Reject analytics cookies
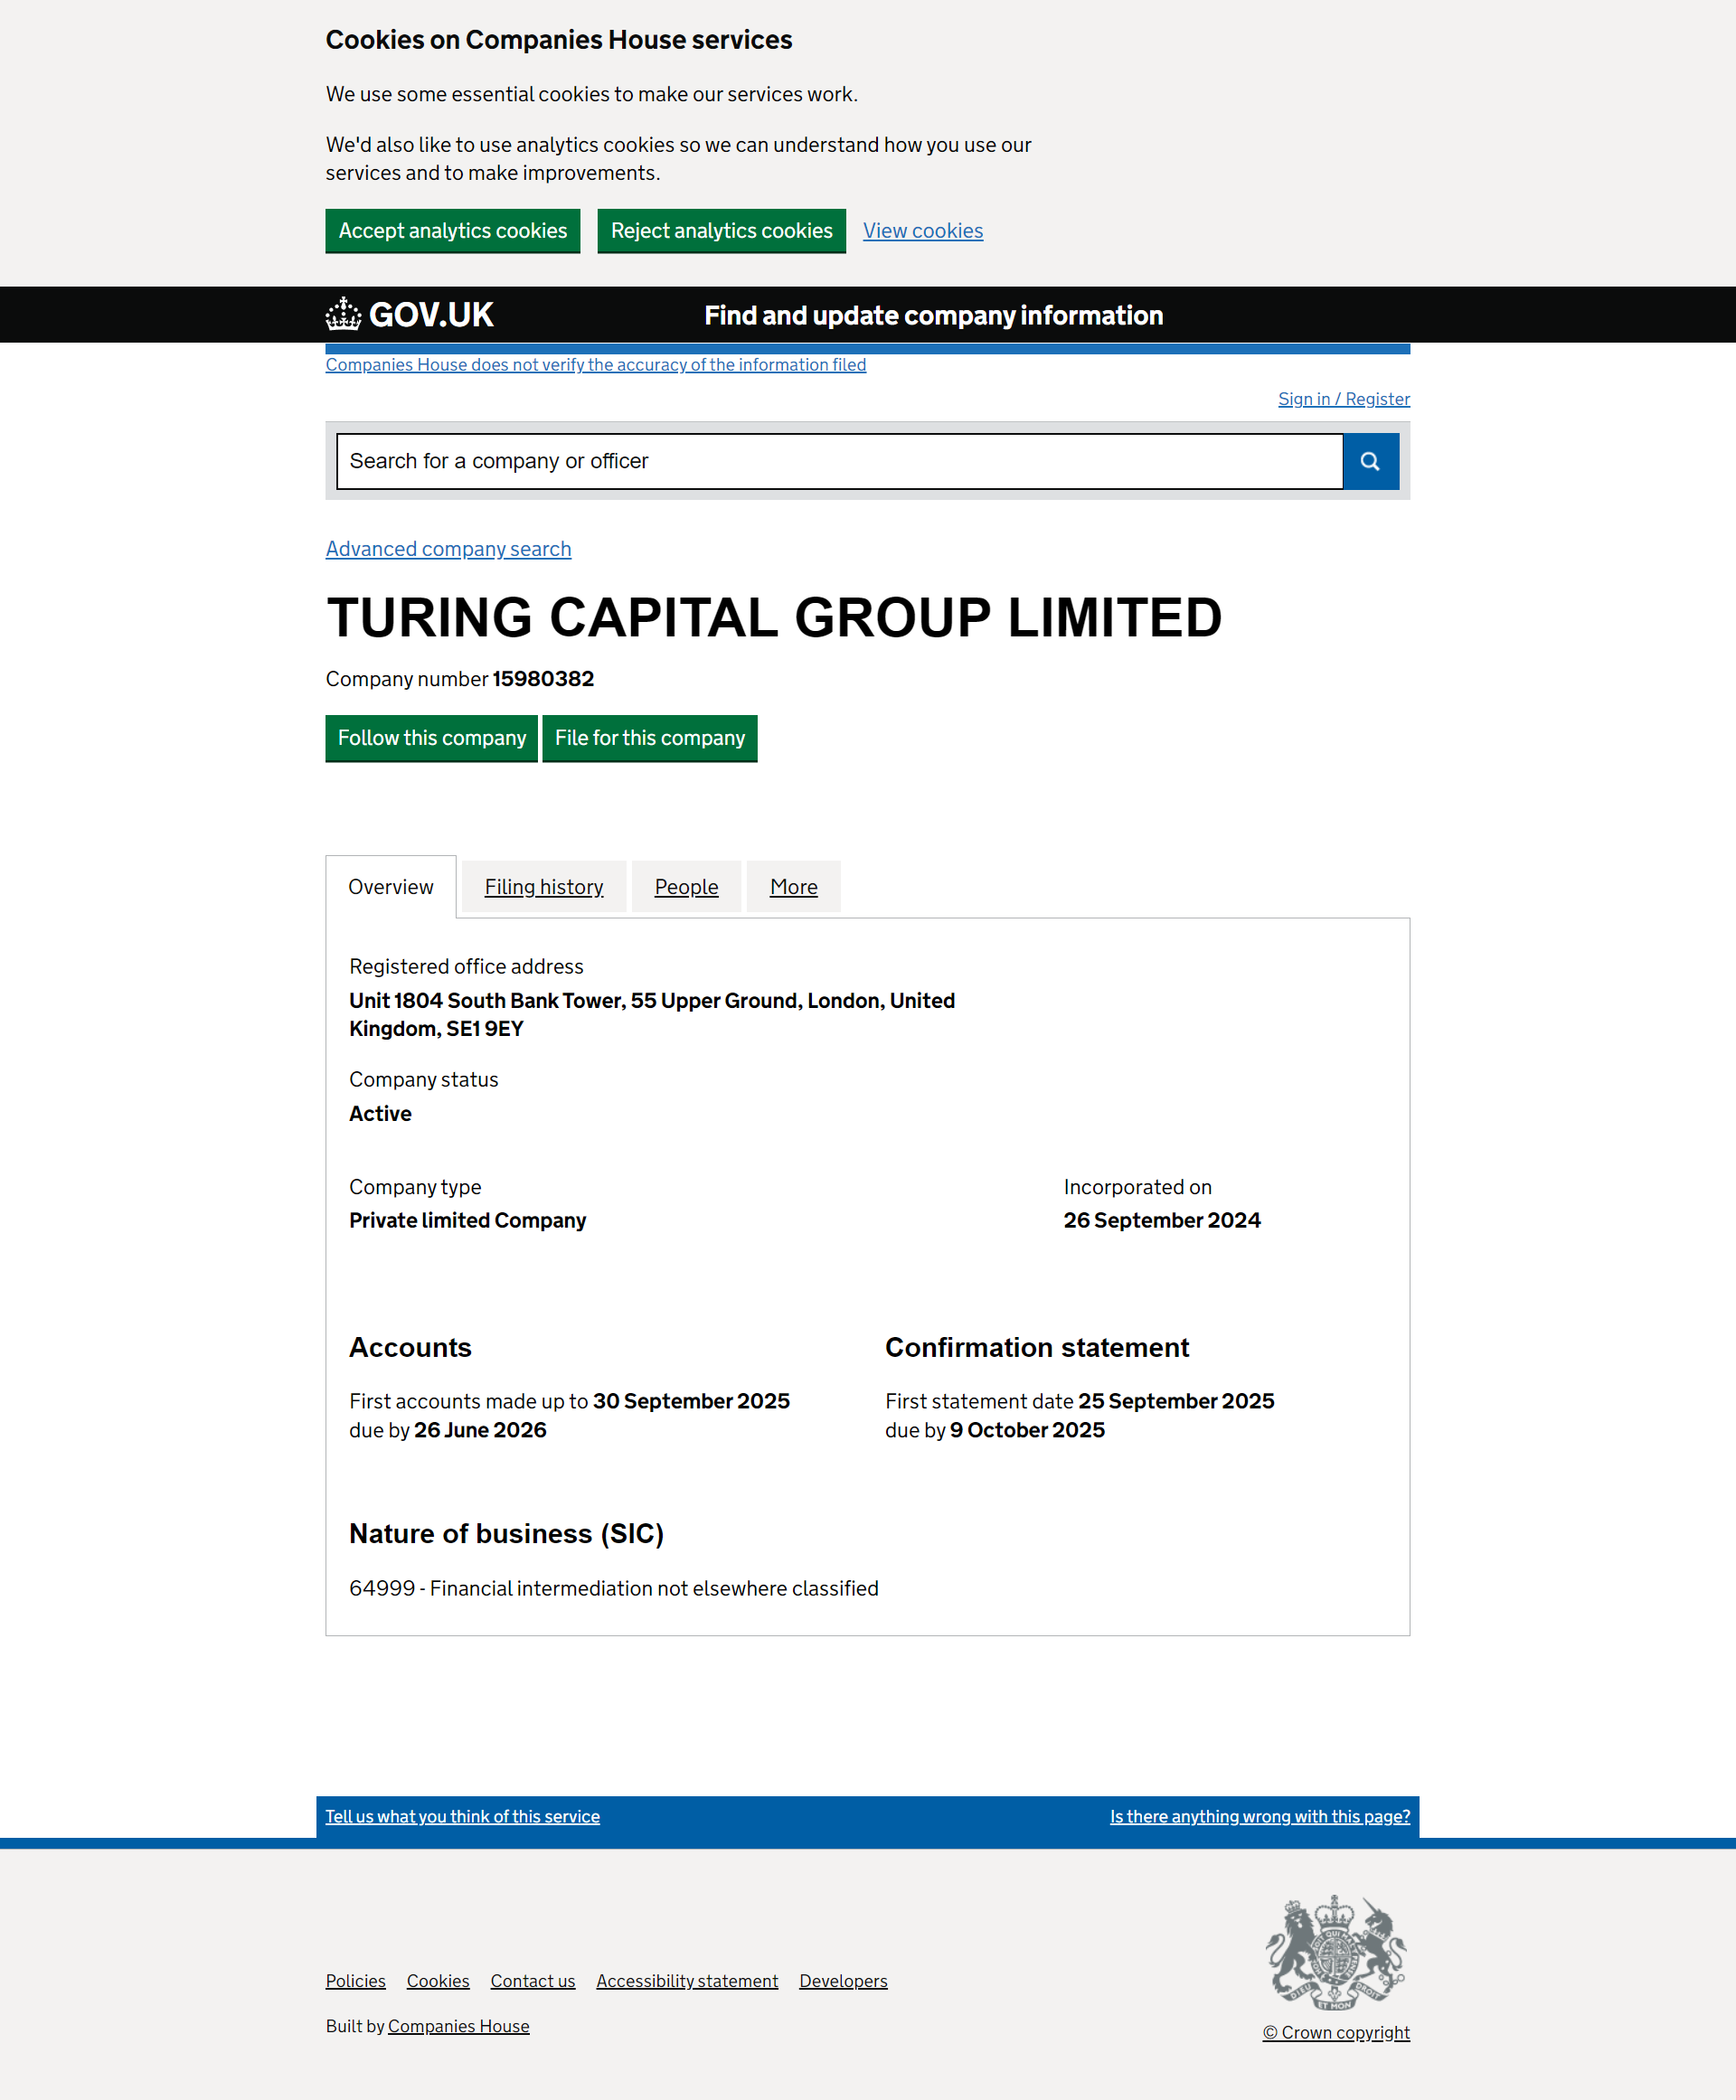 (721, 231)
